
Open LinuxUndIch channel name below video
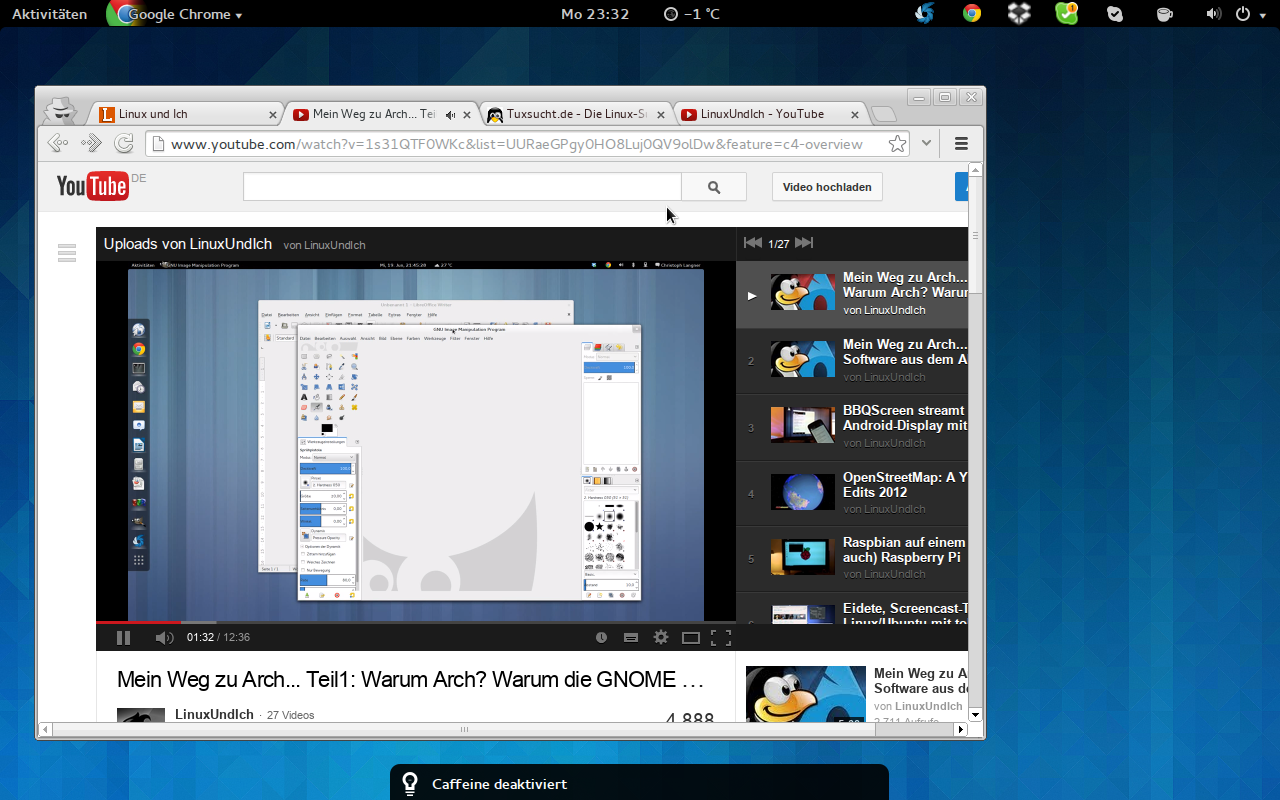pos(214,714)
